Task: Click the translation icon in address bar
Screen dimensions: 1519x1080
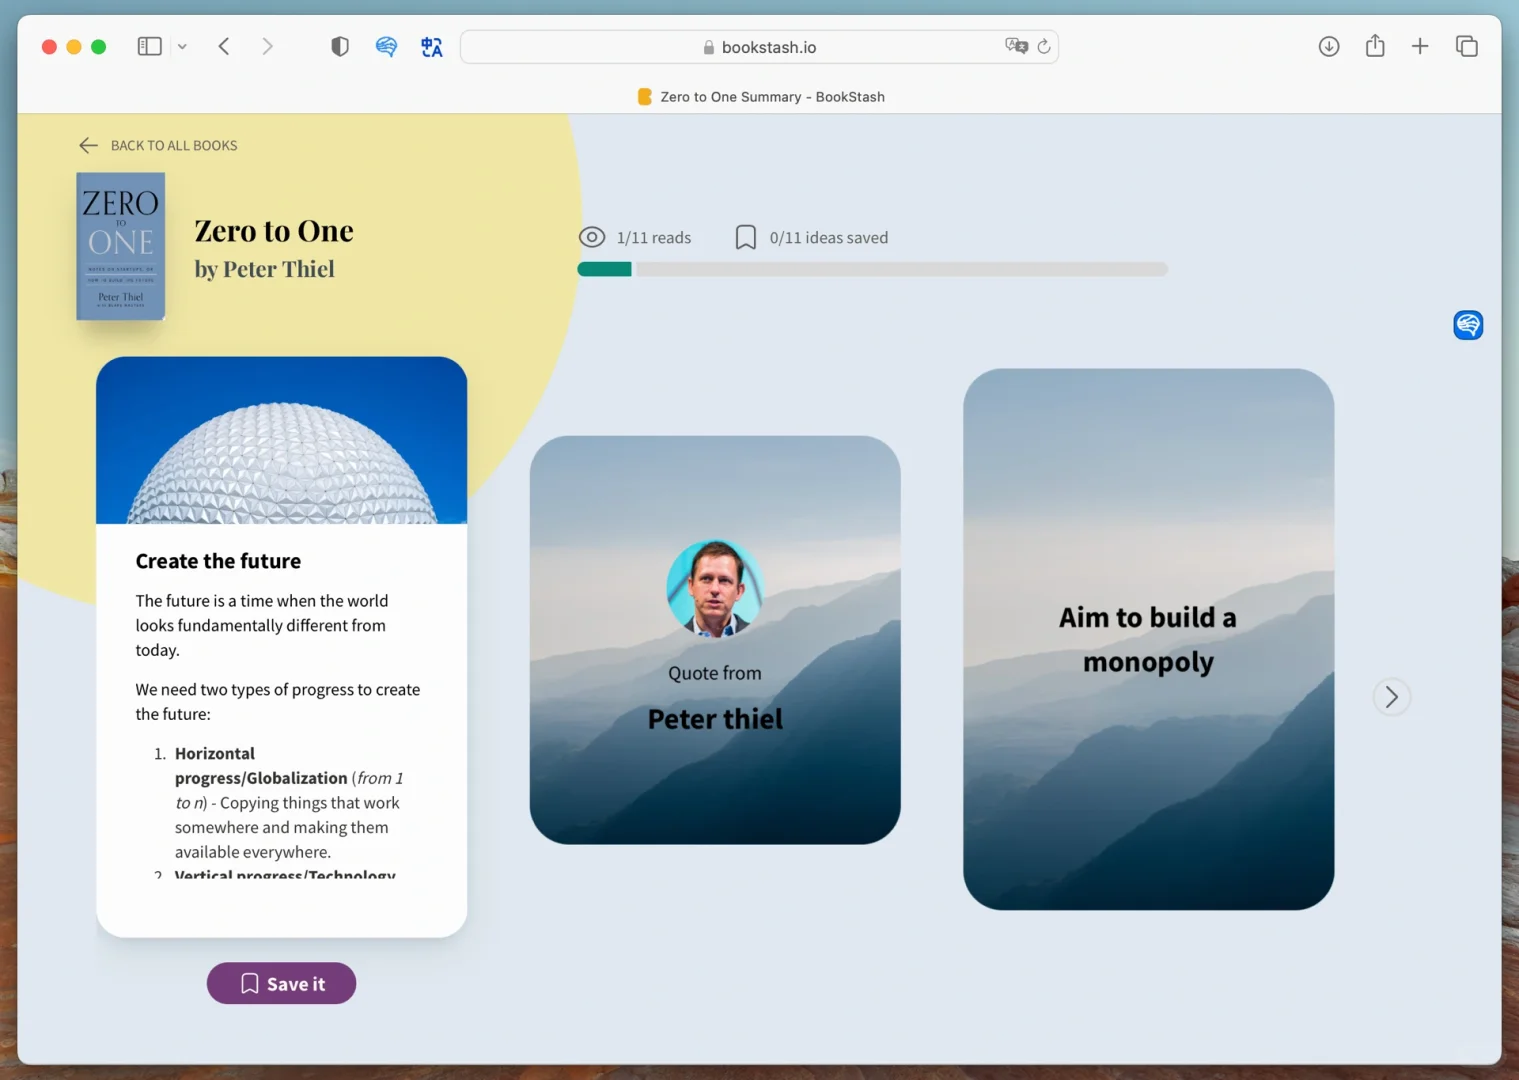Action: [1016, 46]
